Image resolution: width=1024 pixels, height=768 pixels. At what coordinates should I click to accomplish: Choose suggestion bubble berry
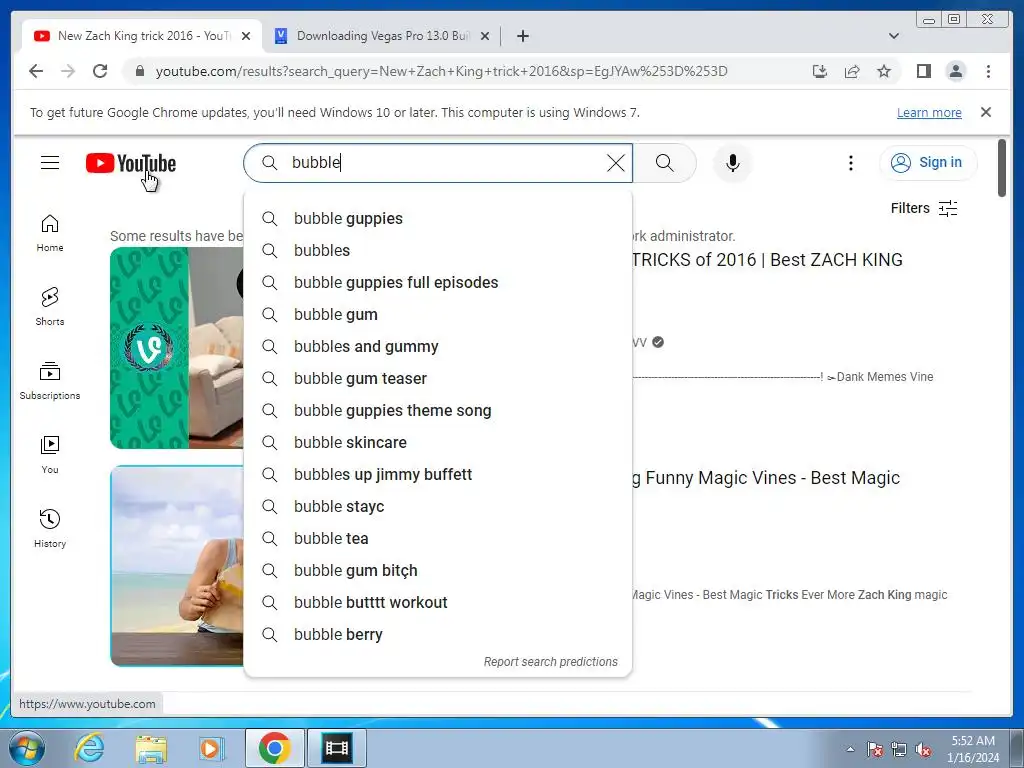(438, 634)
